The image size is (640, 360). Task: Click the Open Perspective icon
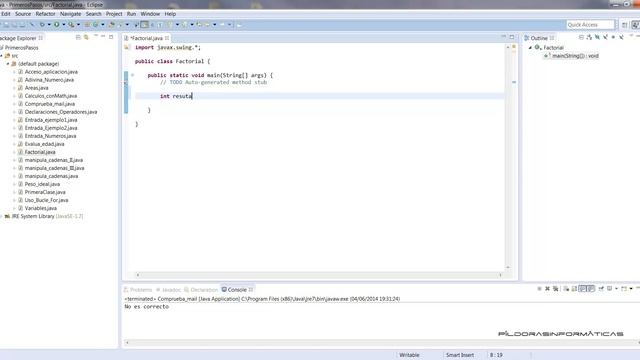tap(624, 25)
